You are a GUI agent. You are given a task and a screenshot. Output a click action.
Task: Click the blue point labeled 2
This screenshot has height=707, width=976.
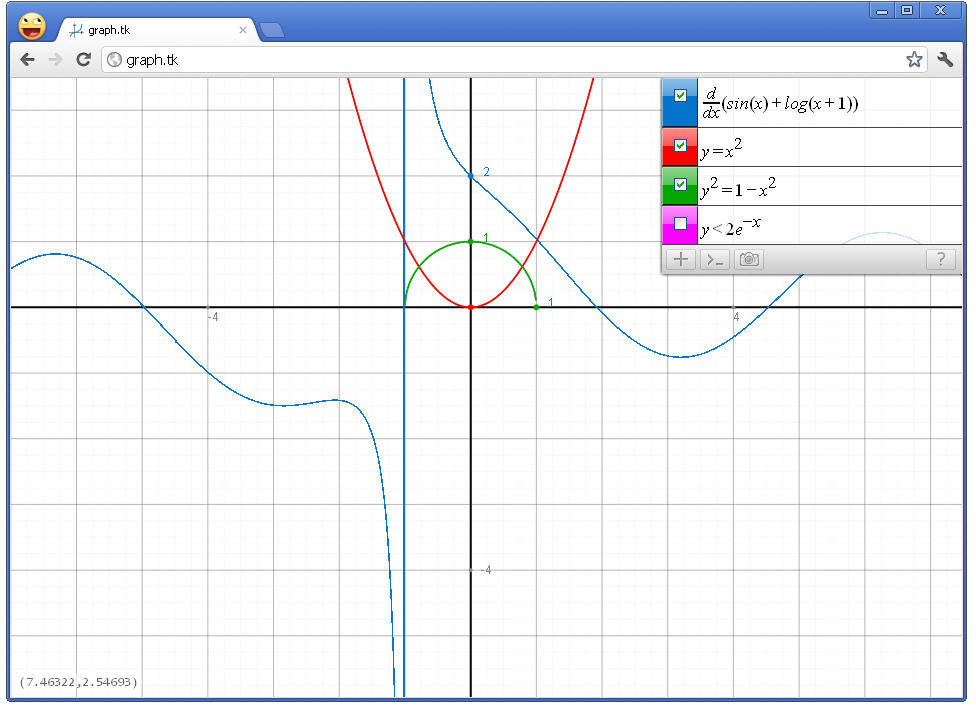tap(471, 176)
